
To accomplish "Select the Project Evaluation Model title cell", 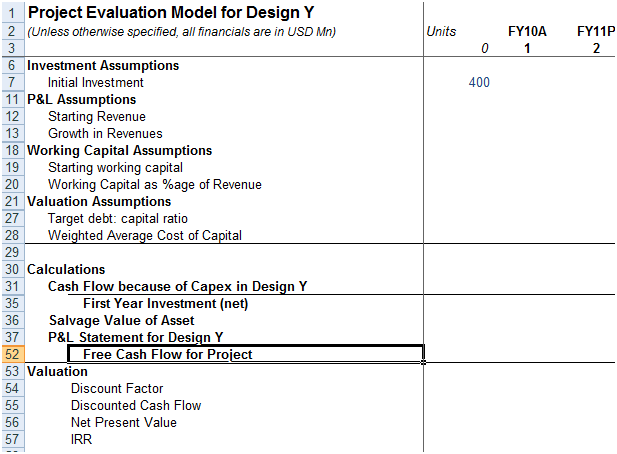I will point(171,13).
